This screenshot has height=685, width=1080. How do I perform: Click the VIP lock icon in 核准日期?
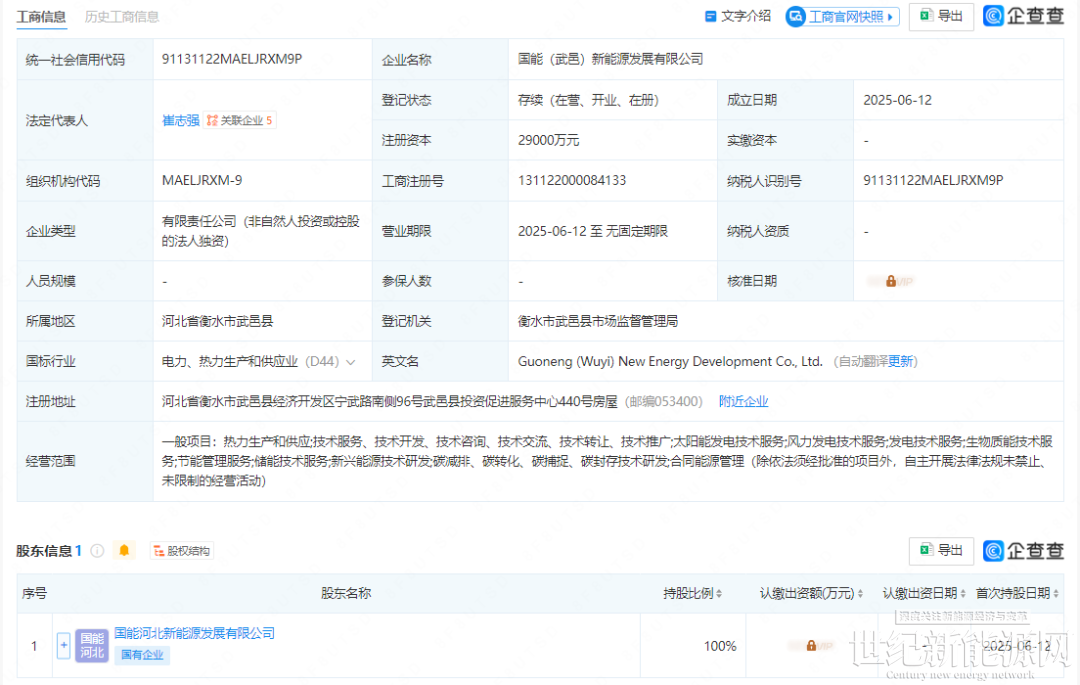click(x=891, y=281)
